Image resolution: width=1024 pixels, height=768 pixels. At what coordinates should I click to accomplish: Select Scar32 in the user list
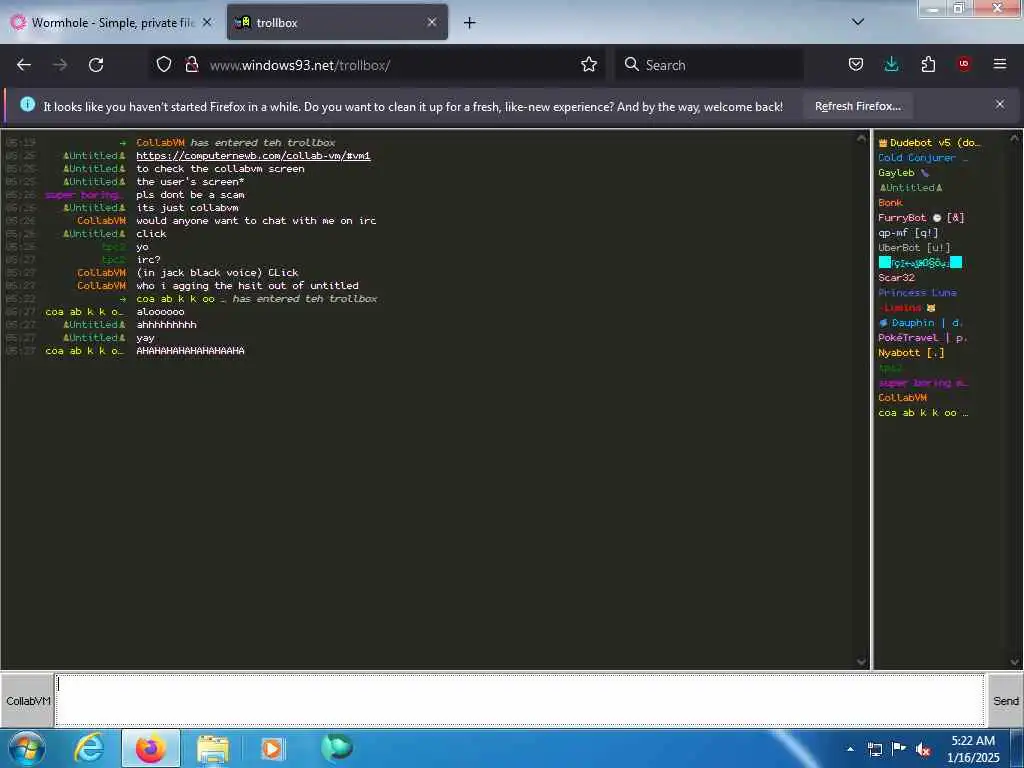(896, 278)
